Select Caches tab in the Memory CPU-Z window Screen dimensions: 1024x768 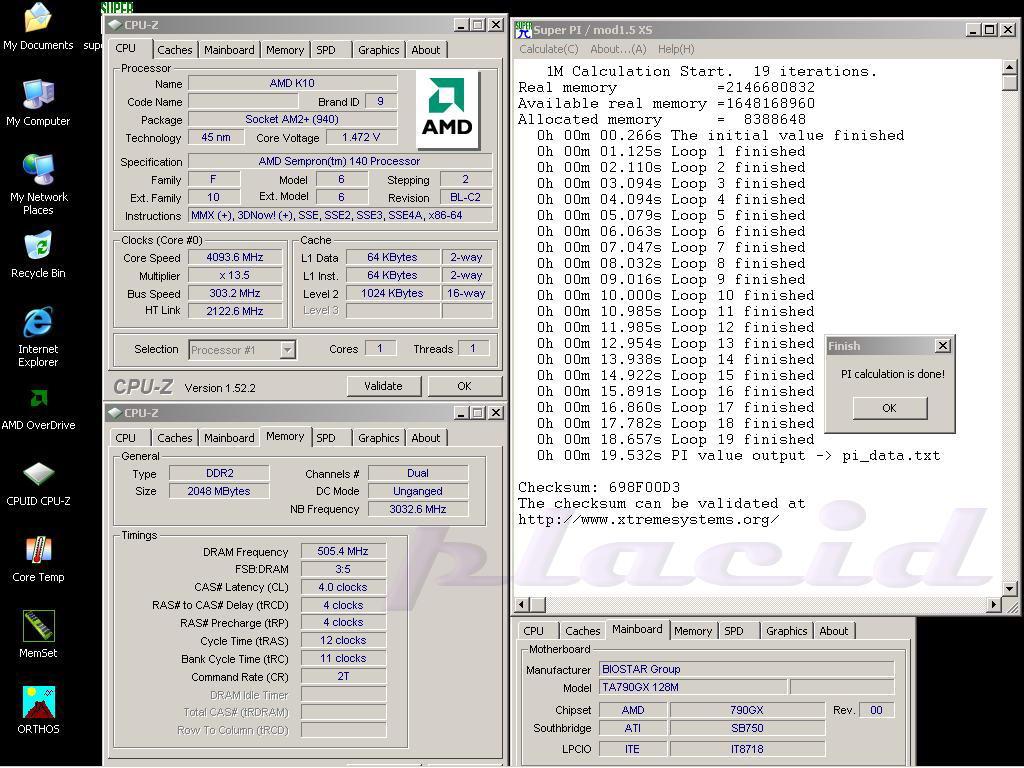174,438
